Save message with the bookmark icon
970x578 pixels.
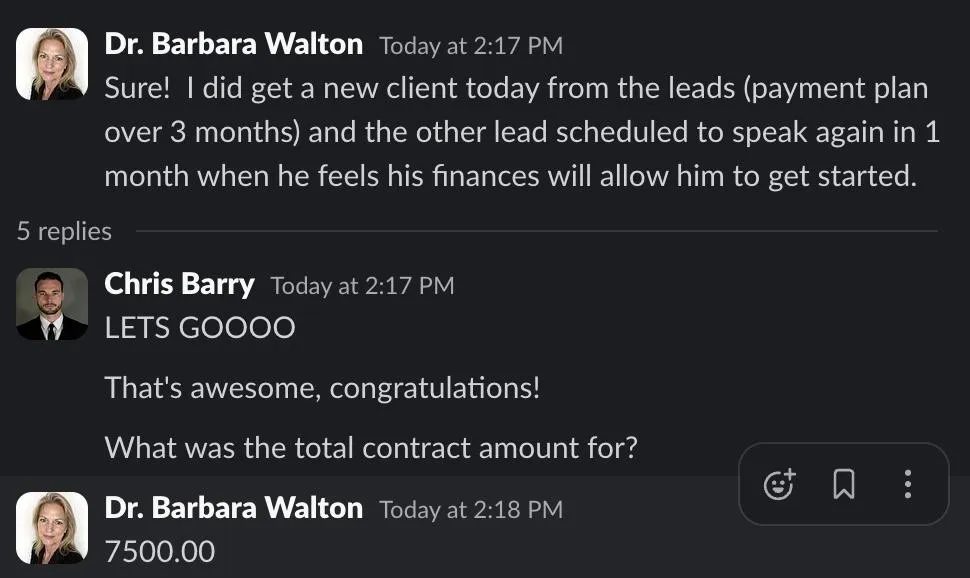844,485
